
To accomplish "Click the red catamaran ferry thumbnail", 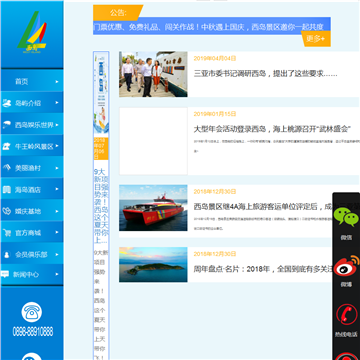I will (x=153, y=208).
